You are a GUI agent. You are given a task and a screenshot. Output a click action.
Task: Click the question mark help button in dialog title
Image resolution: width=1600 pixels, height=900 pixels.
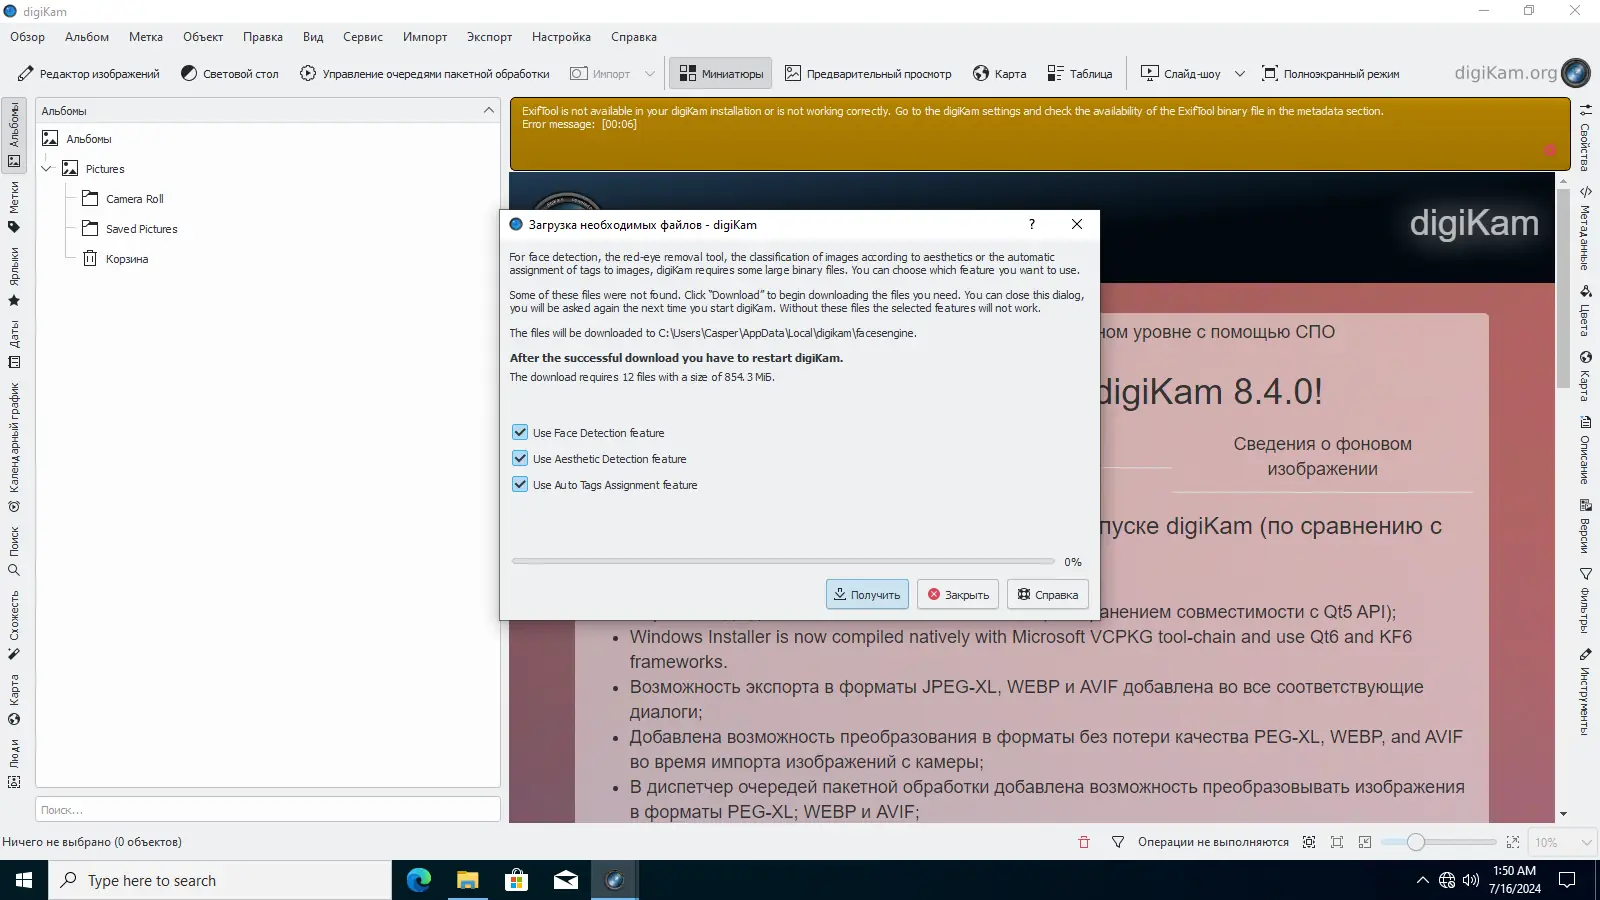click(x=1032, y=225)
